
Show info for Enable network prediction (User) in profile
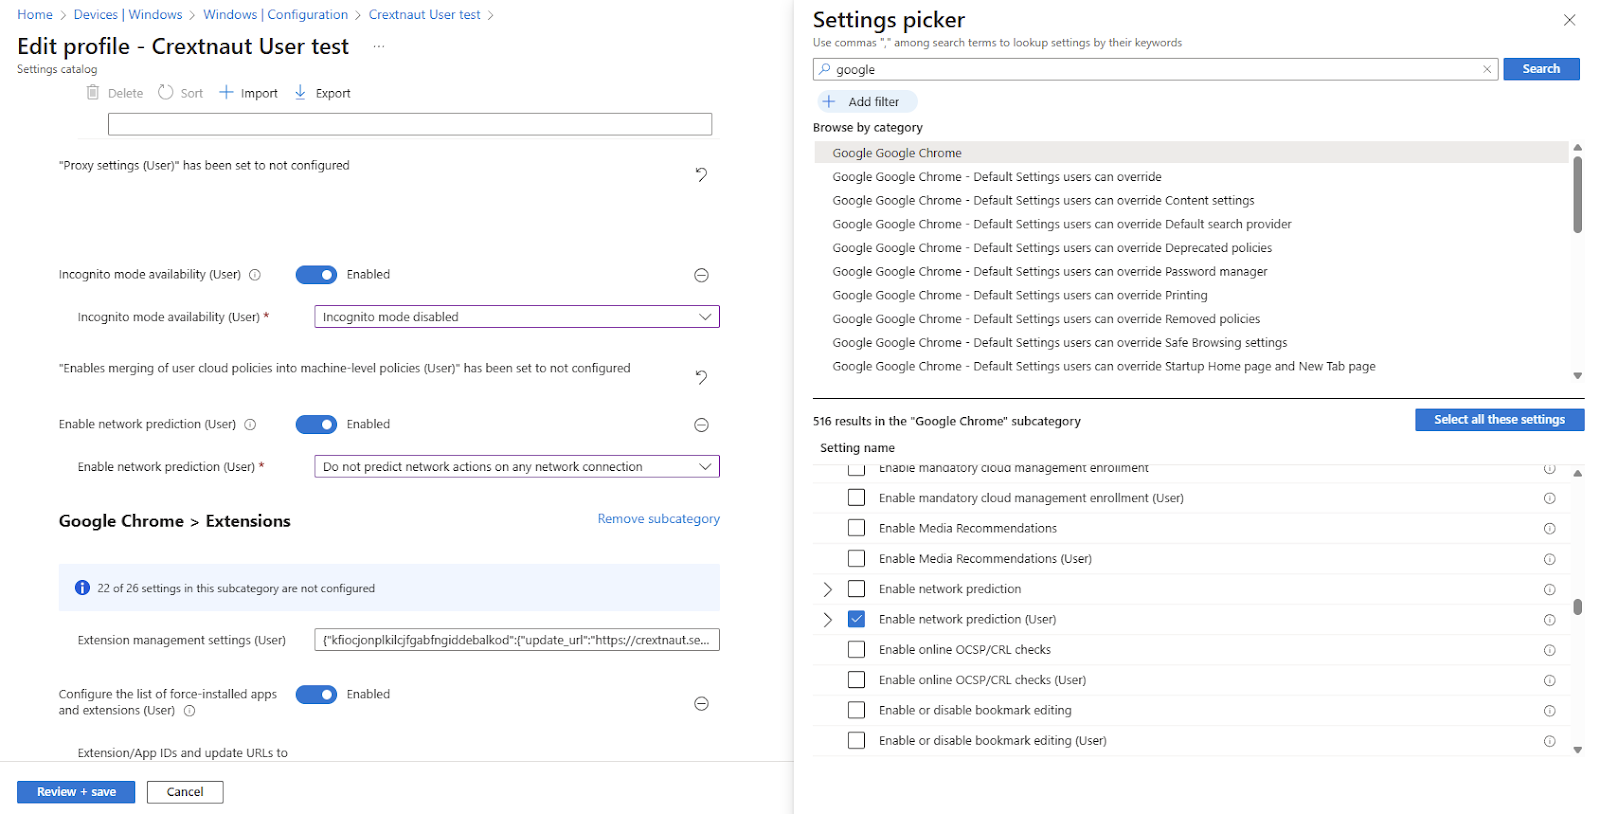[250, 425]
